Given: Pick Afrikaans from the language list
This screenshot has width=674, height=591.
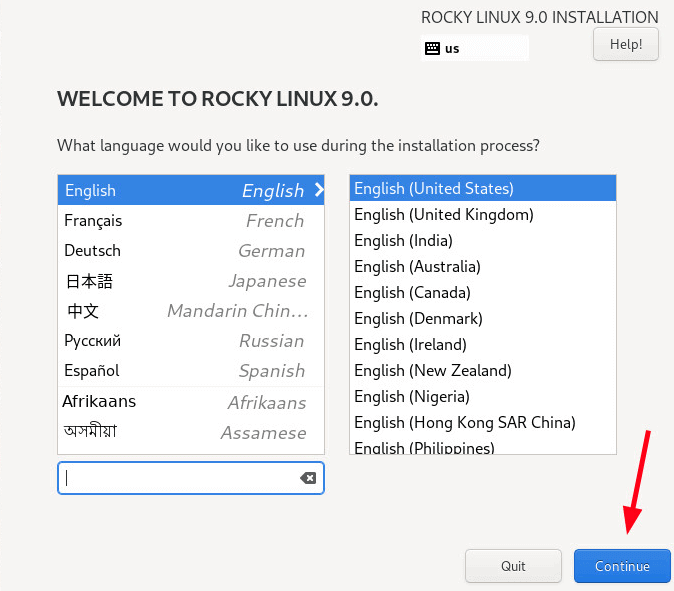Looking at the screenshot, I should click(191, 402).
